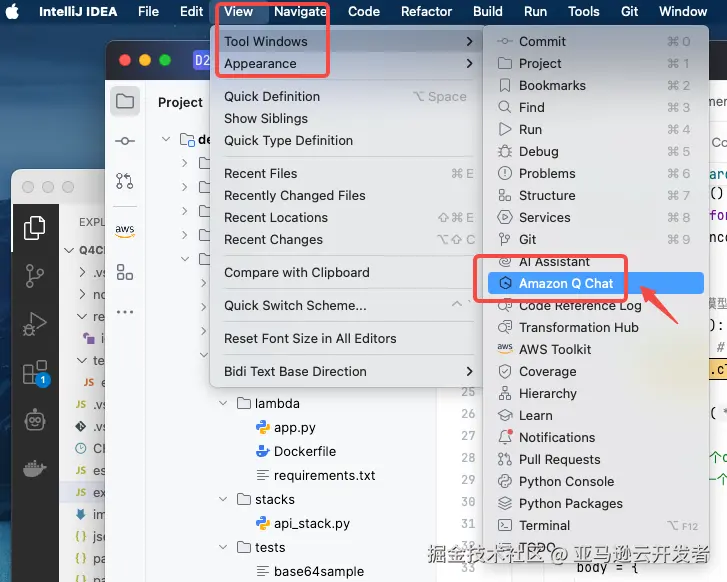
Task: Select Reset Font Size in All Editors
Action: pyautogui.click(x=345, y=339)
